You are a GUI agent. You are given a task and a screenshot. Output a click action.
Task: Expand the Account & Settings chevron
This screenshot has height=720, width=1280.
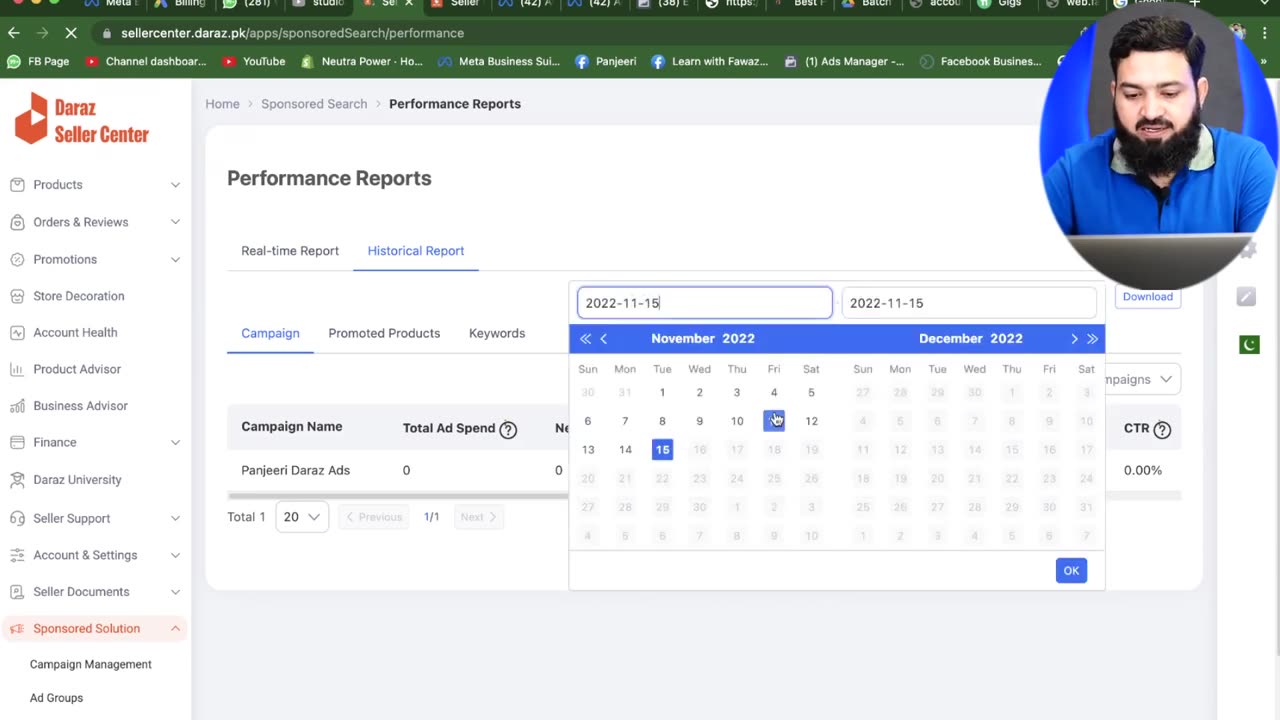point(175,555)
